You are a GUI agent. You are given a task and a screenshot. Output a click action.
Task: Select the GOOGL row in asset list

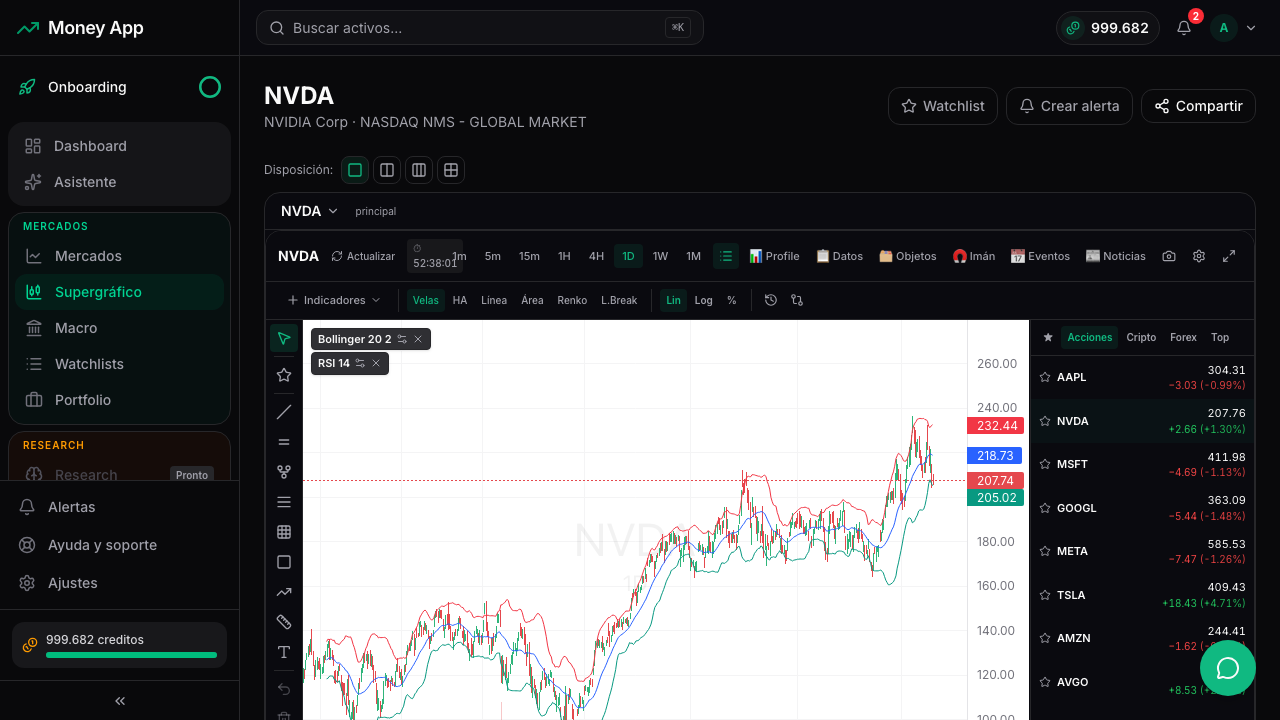1141,508
